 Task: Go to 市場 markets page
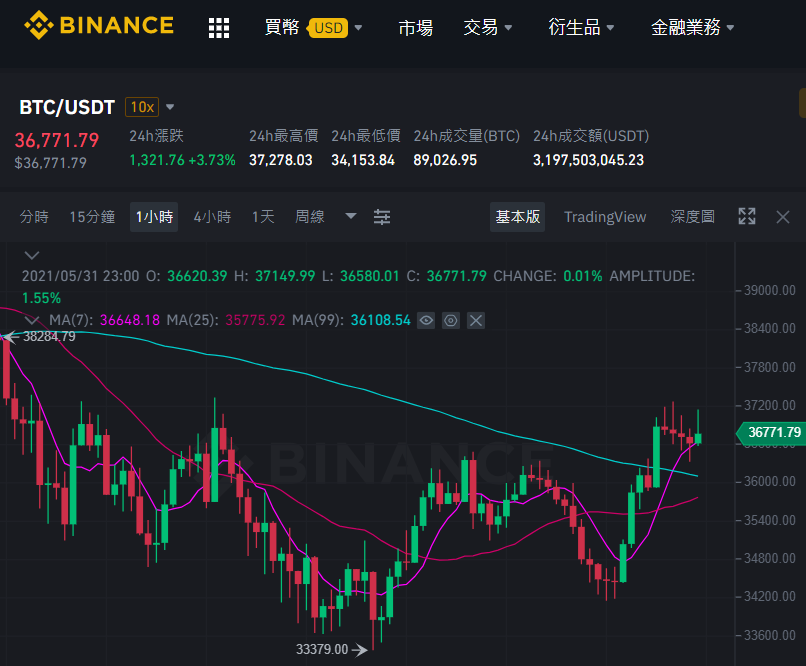click(415, 28)
